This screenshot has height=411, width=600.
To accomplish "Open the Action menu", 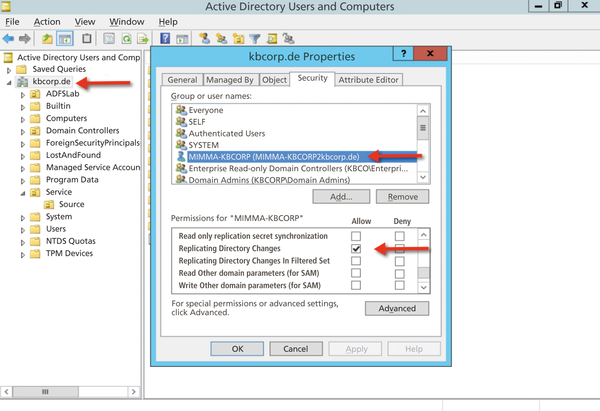I will 47,22.
